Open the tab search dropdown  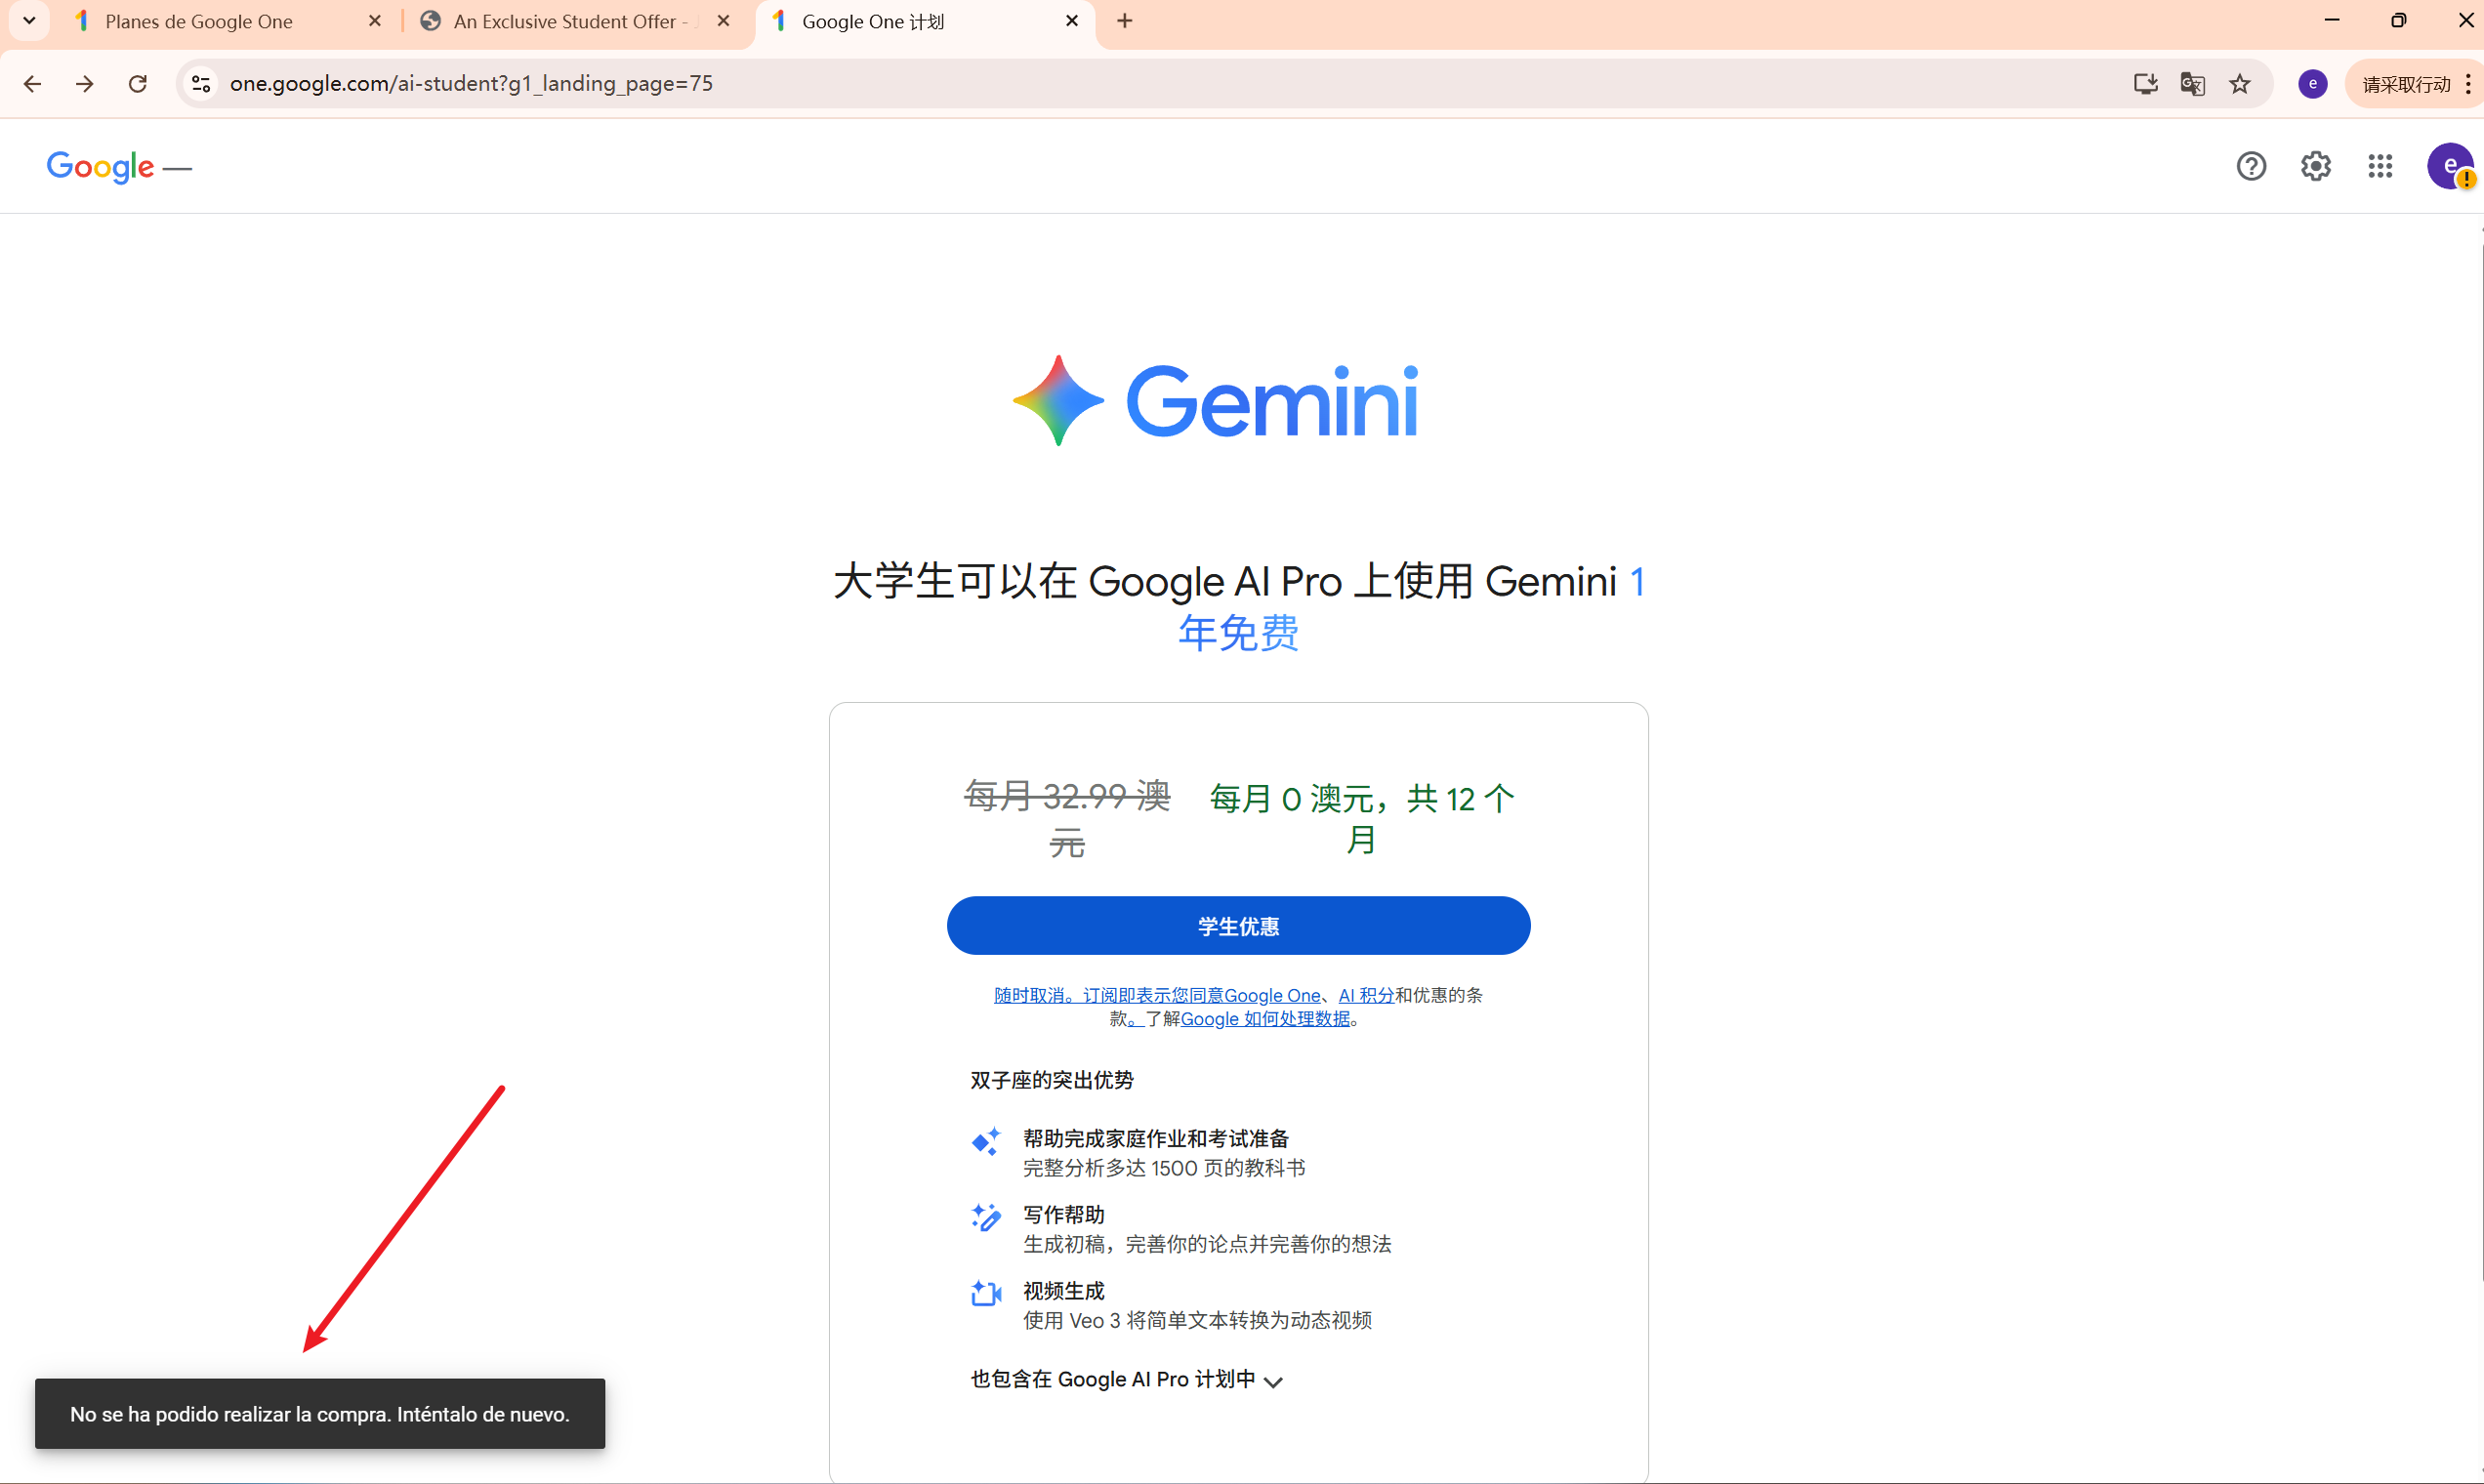(29, 21)
